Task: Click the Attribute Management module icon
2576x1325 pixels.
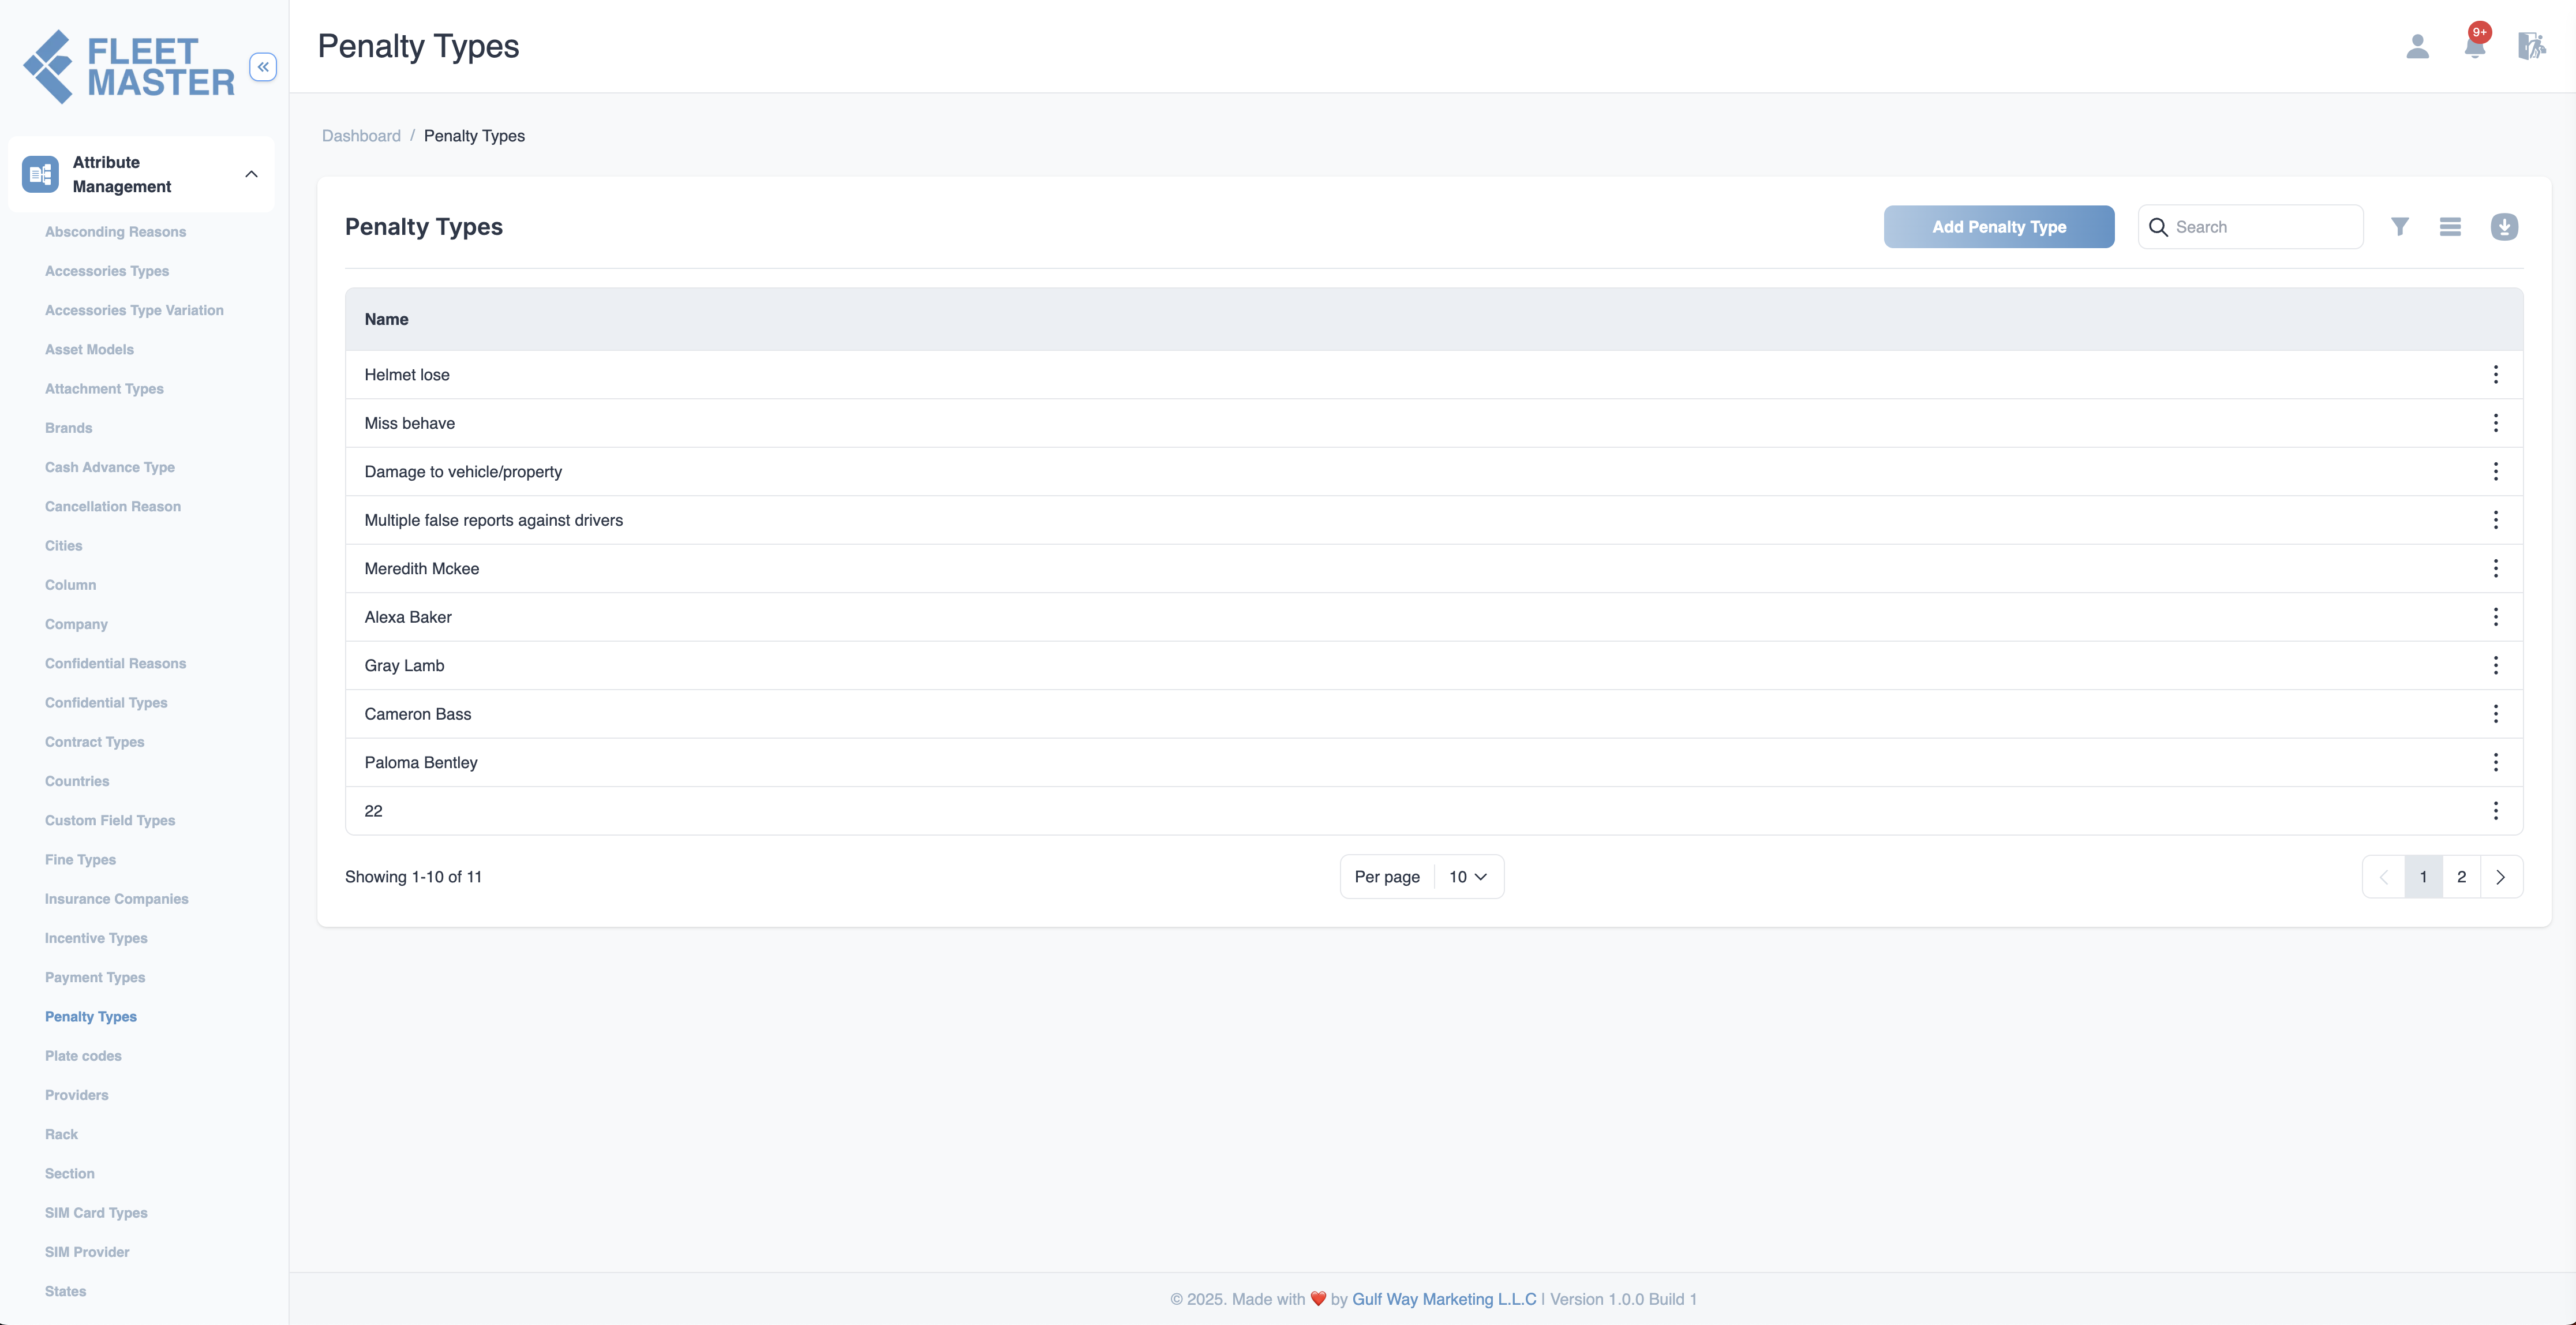Action: pos(40,174)
